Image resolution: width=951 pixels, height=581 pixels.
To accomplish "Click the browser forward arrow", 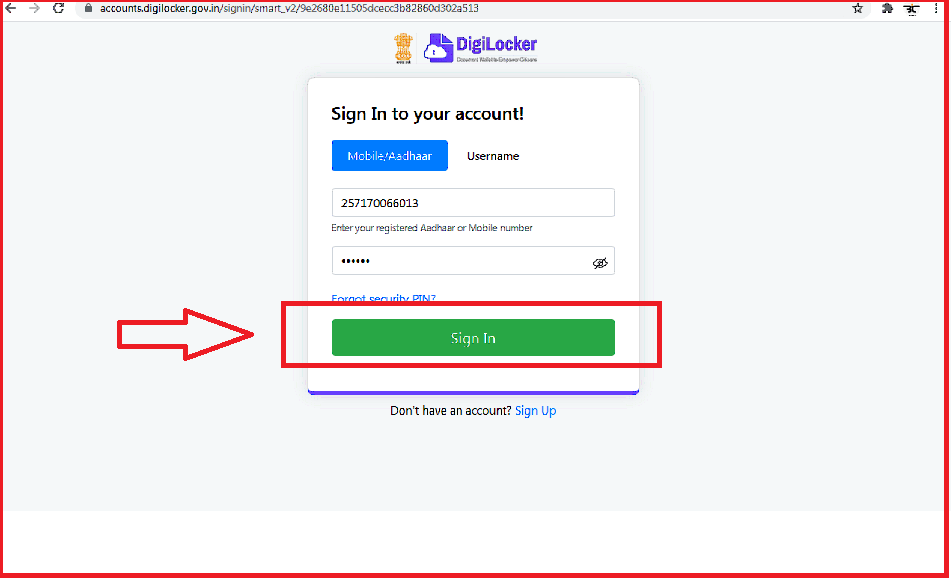I will (x=35, y=8).
